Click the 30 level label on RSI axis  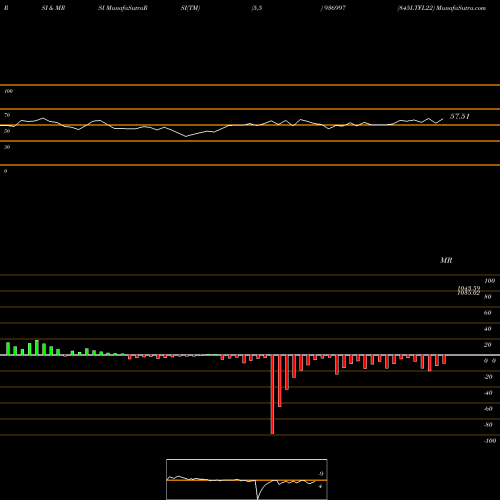7,147
